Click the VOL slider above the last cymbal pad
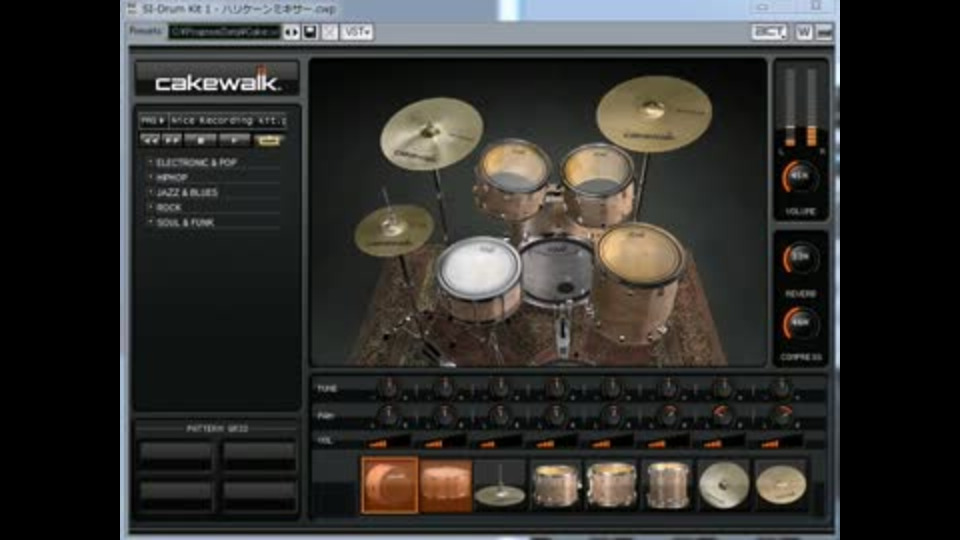 (x=779, y=441)
